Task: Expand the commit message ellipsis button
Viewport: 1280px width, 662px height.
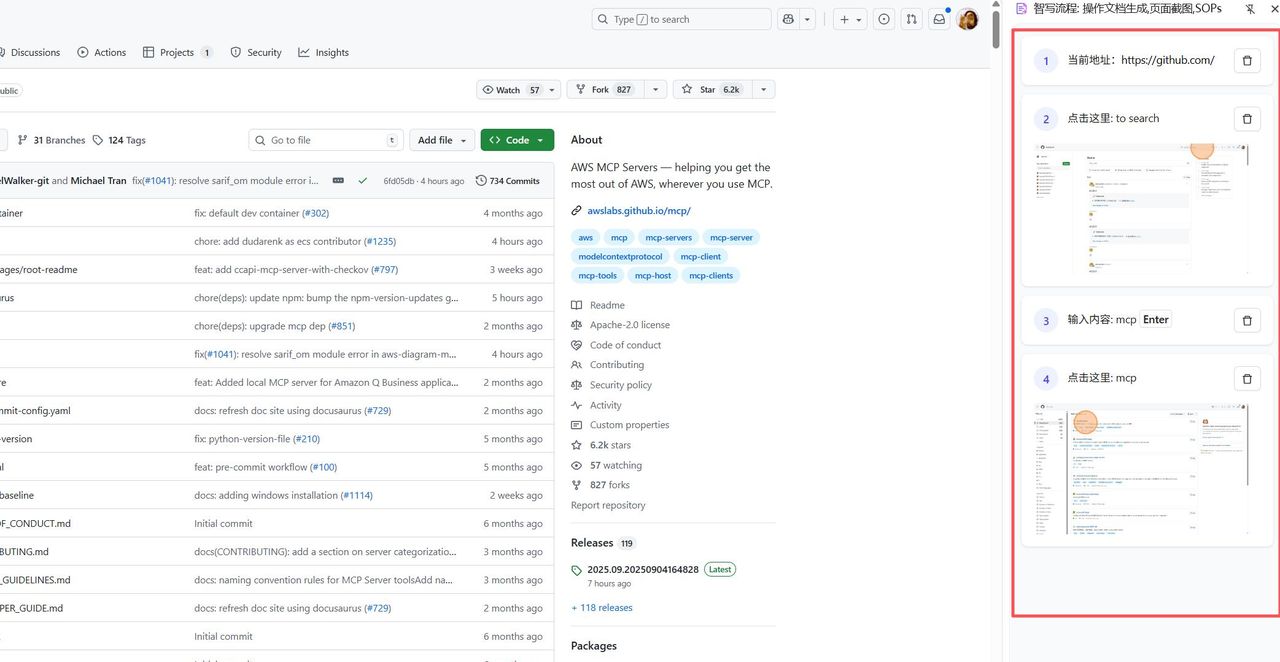Action: pos(338,181)
